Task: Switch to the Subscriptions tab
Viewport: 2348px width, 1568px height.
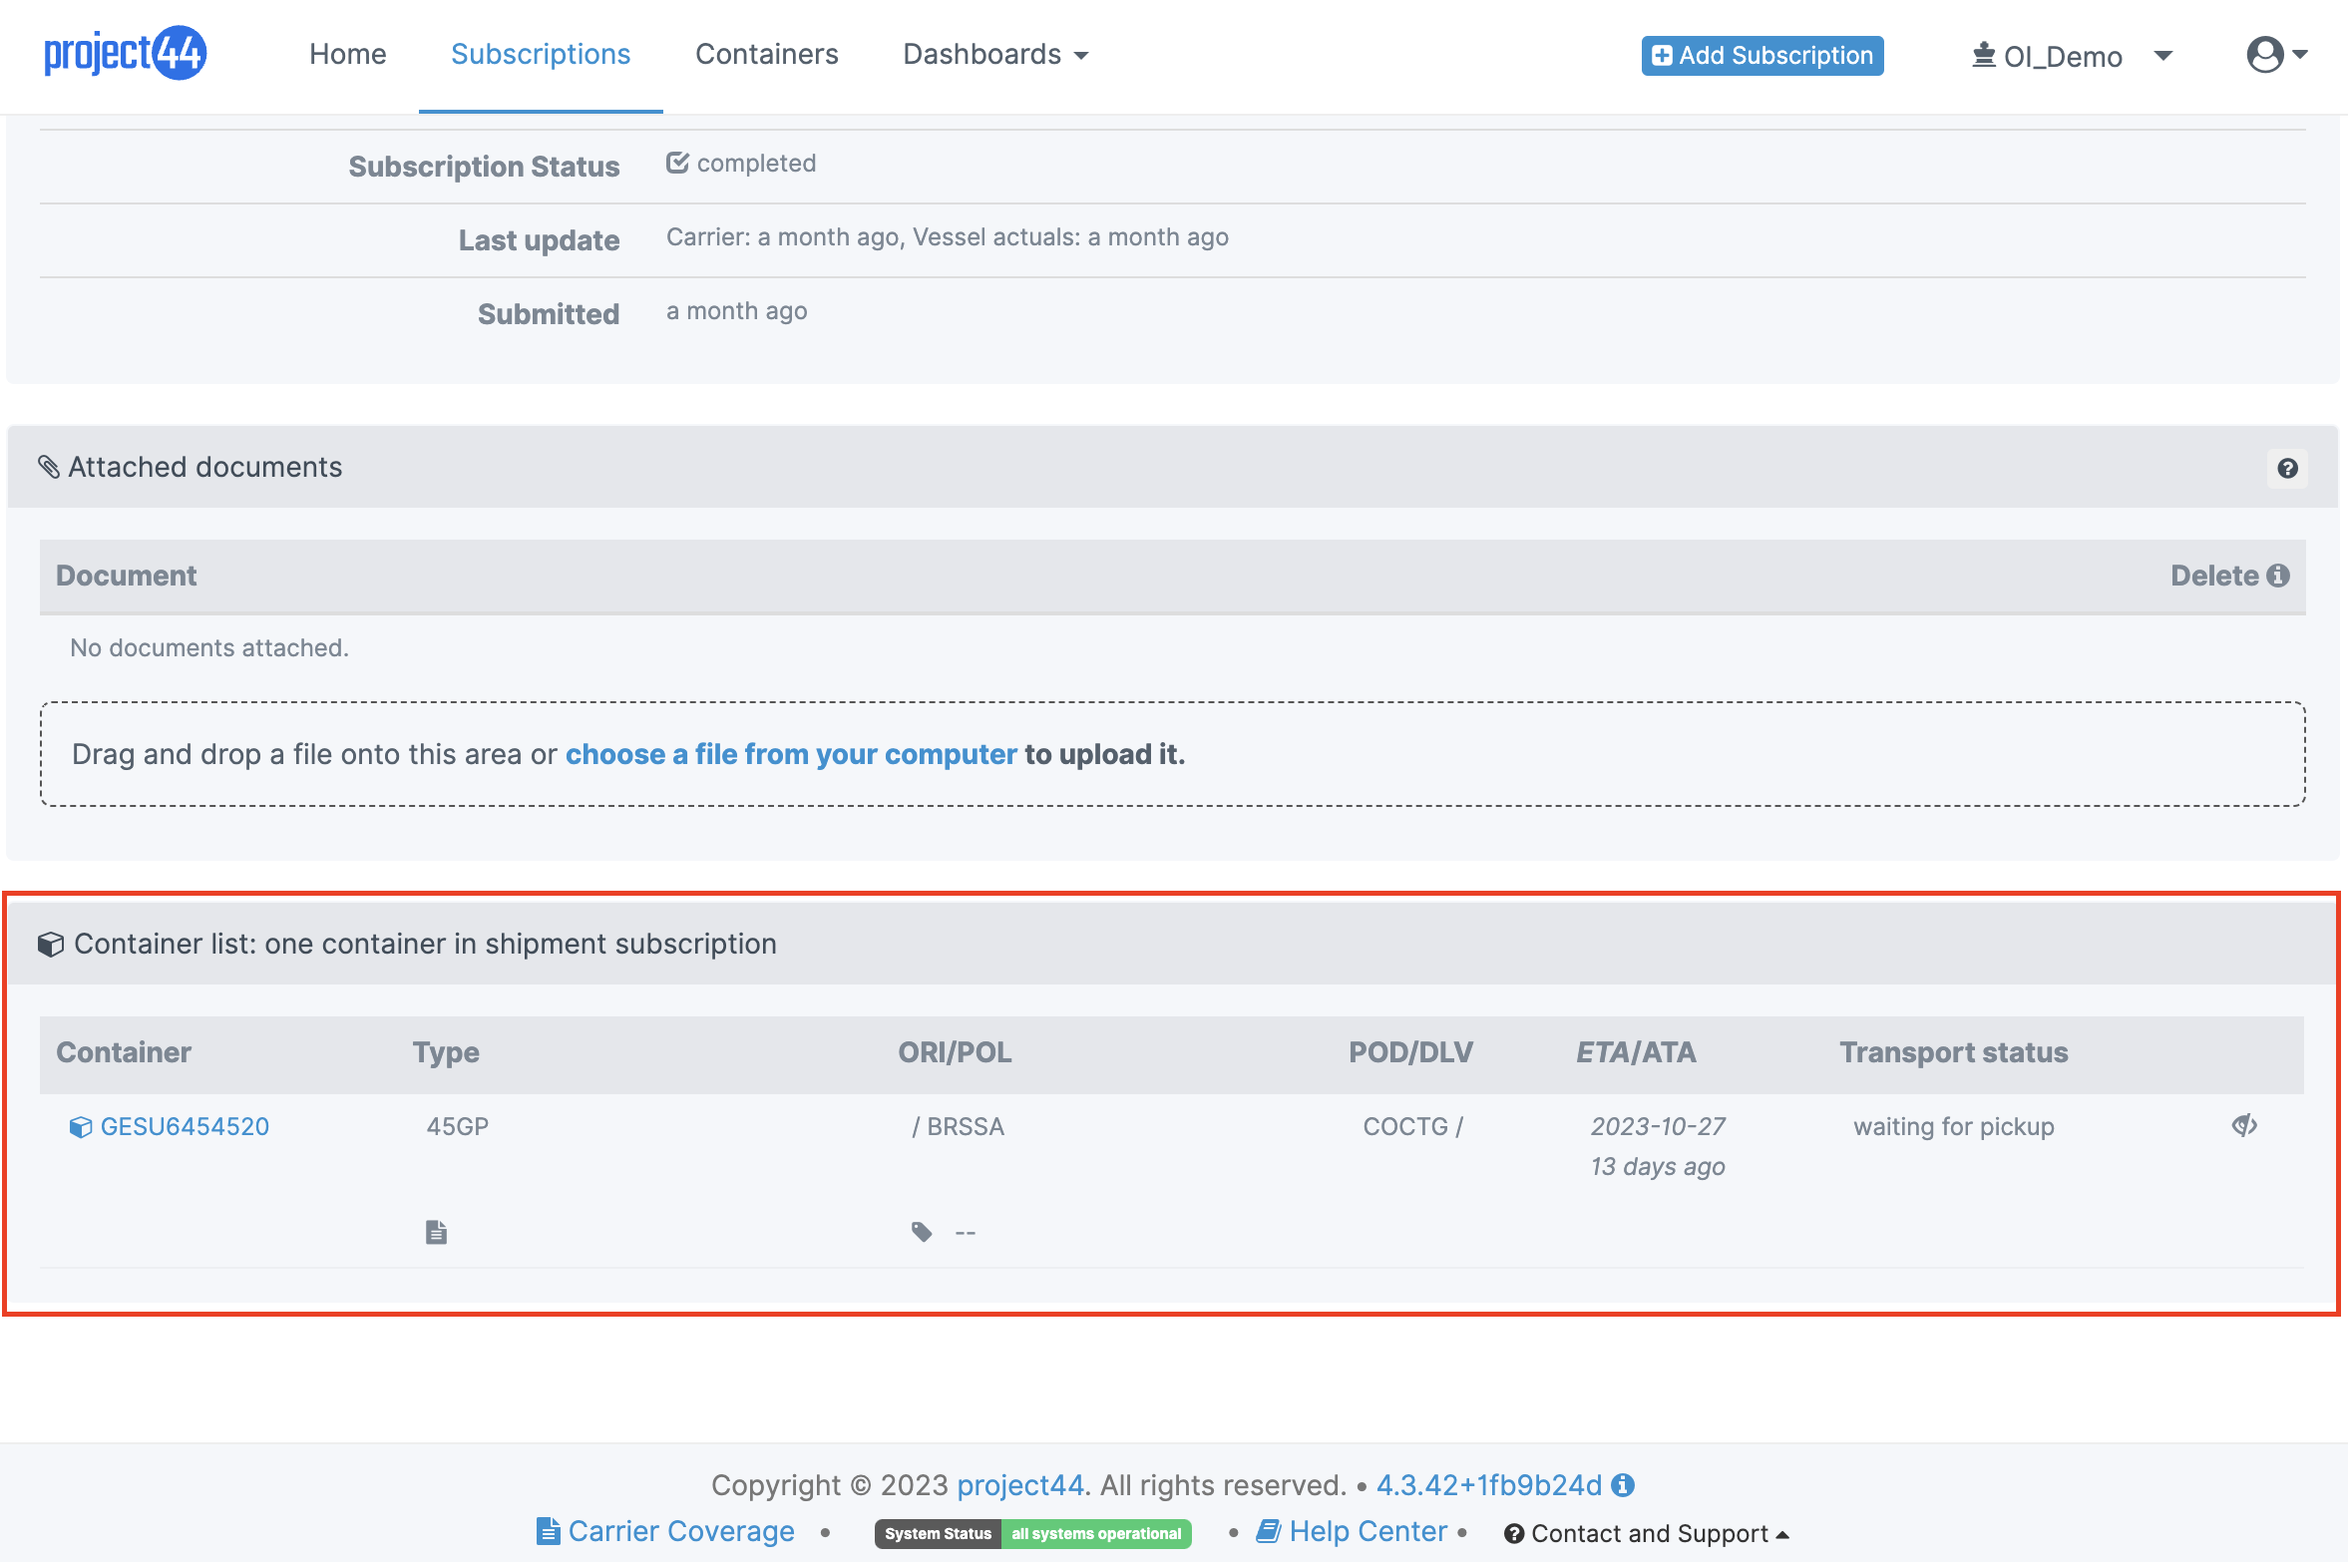Action: [x=540, y=54]
